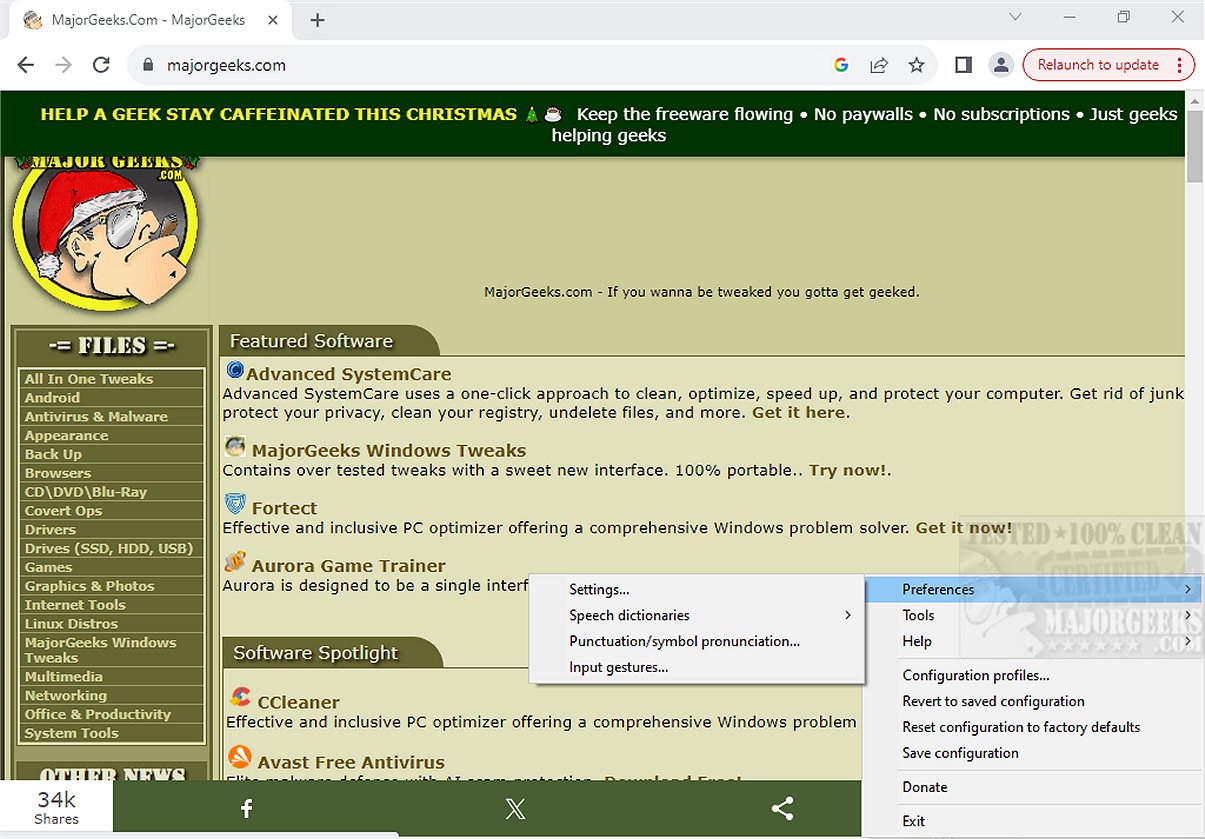Open the Back Up category link
This screenshot has width=1205, height=839.
pos(53,454)
